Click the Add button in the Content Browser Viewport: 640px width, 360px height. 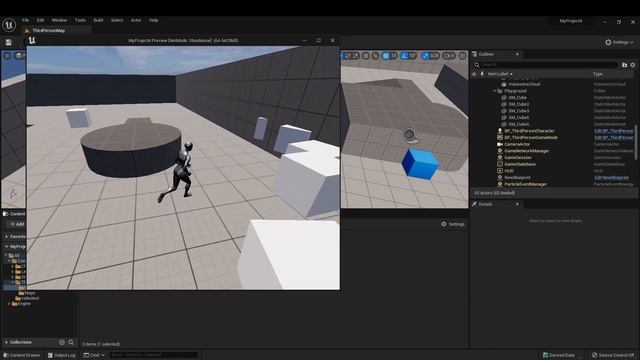click(x=17, y=224)
